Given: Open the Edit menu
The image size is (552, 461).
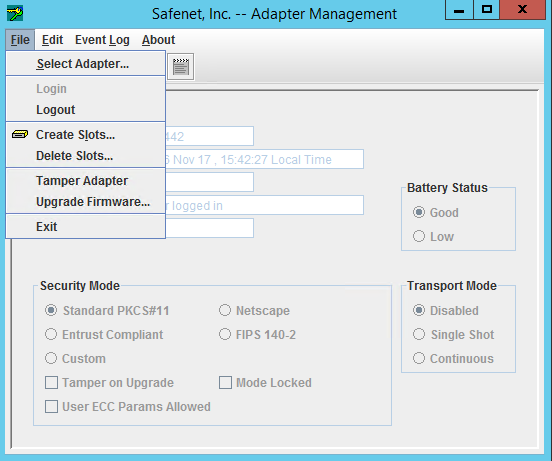Looking at the screenshot, I should [x=52, y=40].
